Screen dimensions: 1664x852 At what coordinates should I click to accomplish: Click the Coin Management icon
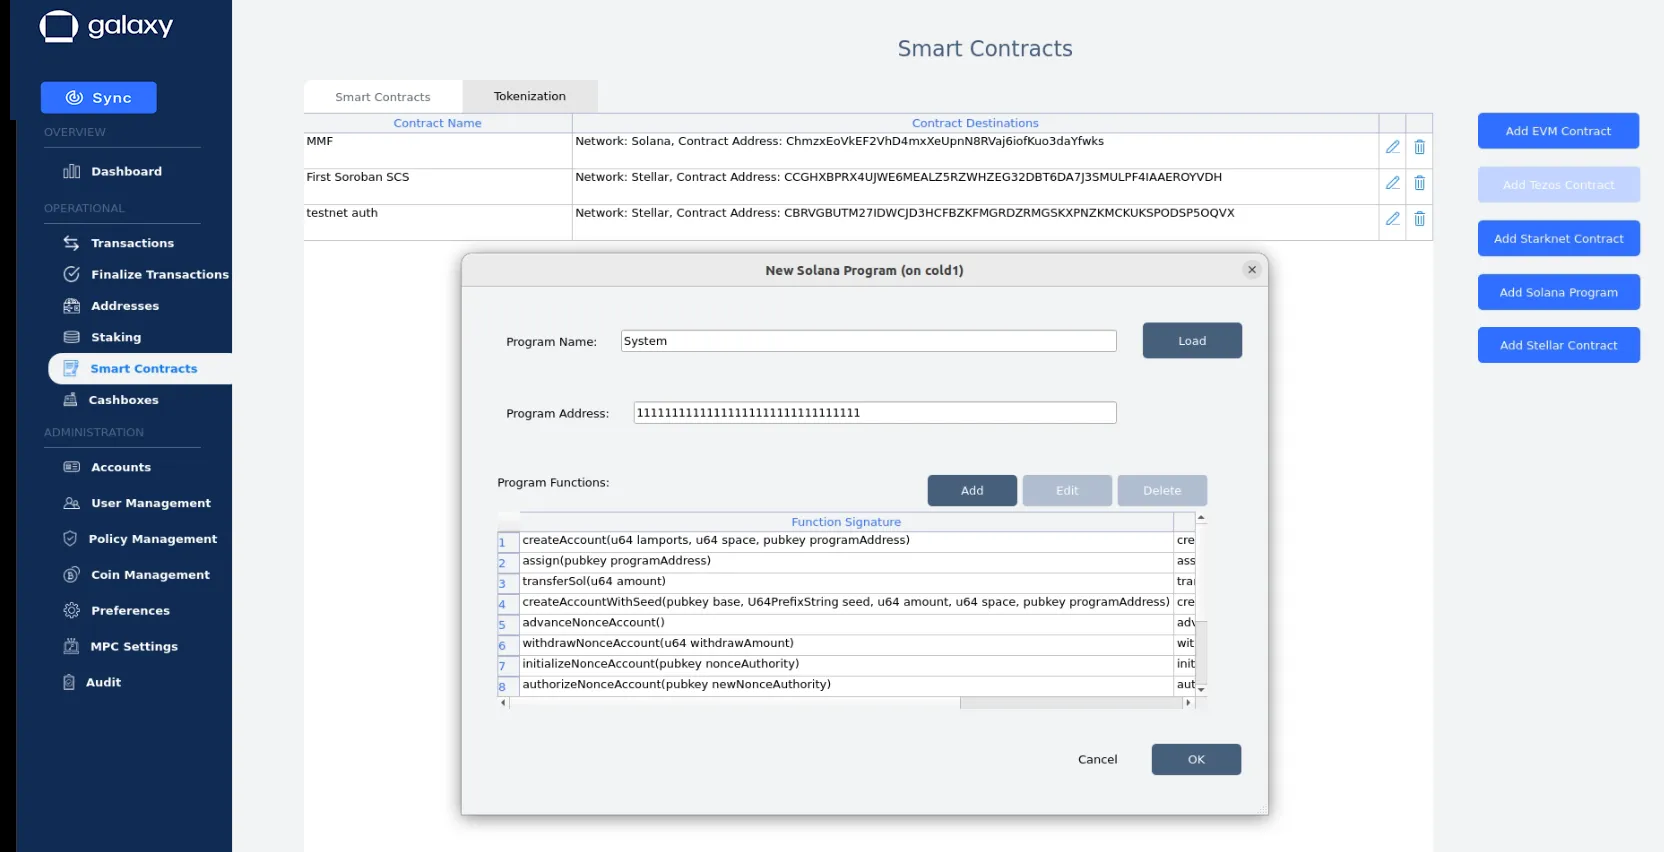click(x=71, y=575)
